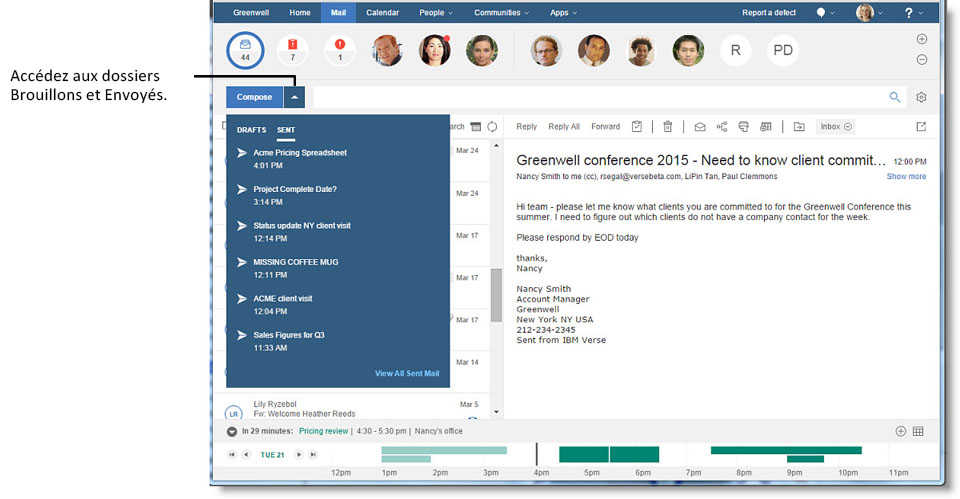This screenshot has width=960, height=499.
Task: Click the PD contact bubble
Action: coord(782,50)
